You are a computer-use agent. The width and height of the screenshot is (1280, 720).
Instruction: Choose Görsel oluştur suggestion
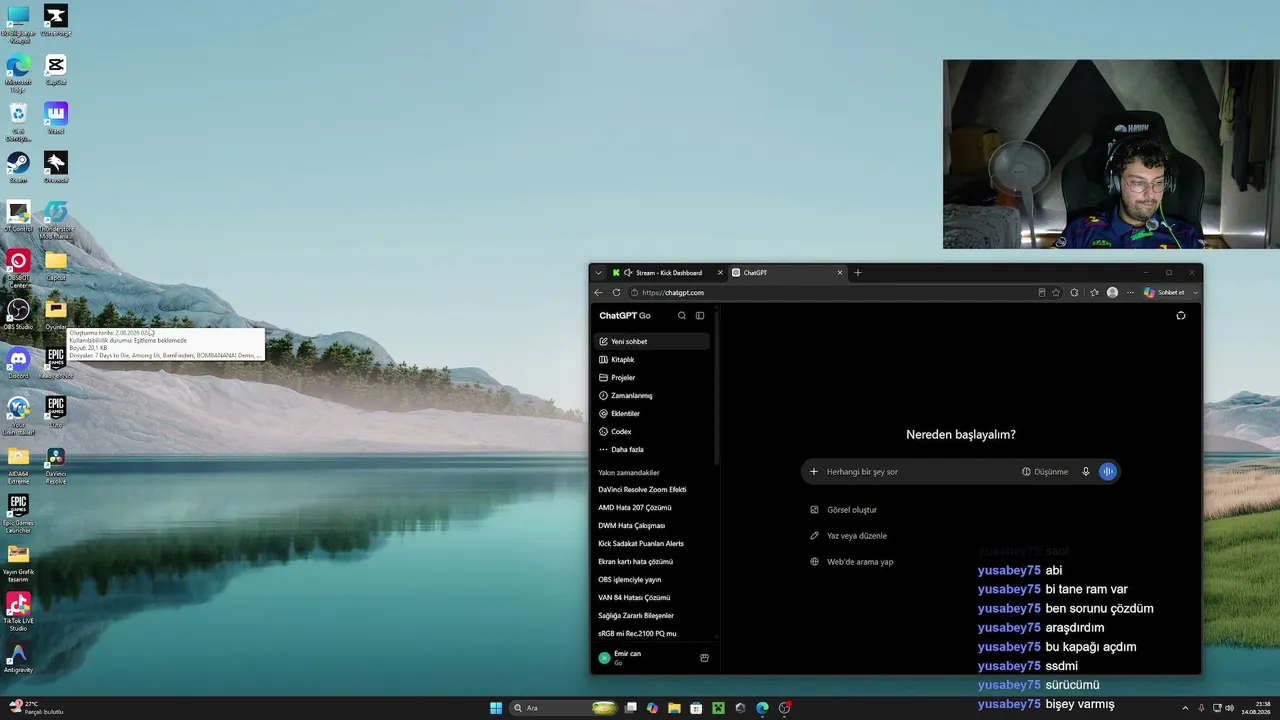pyautogui.click(x=844, y=510)
